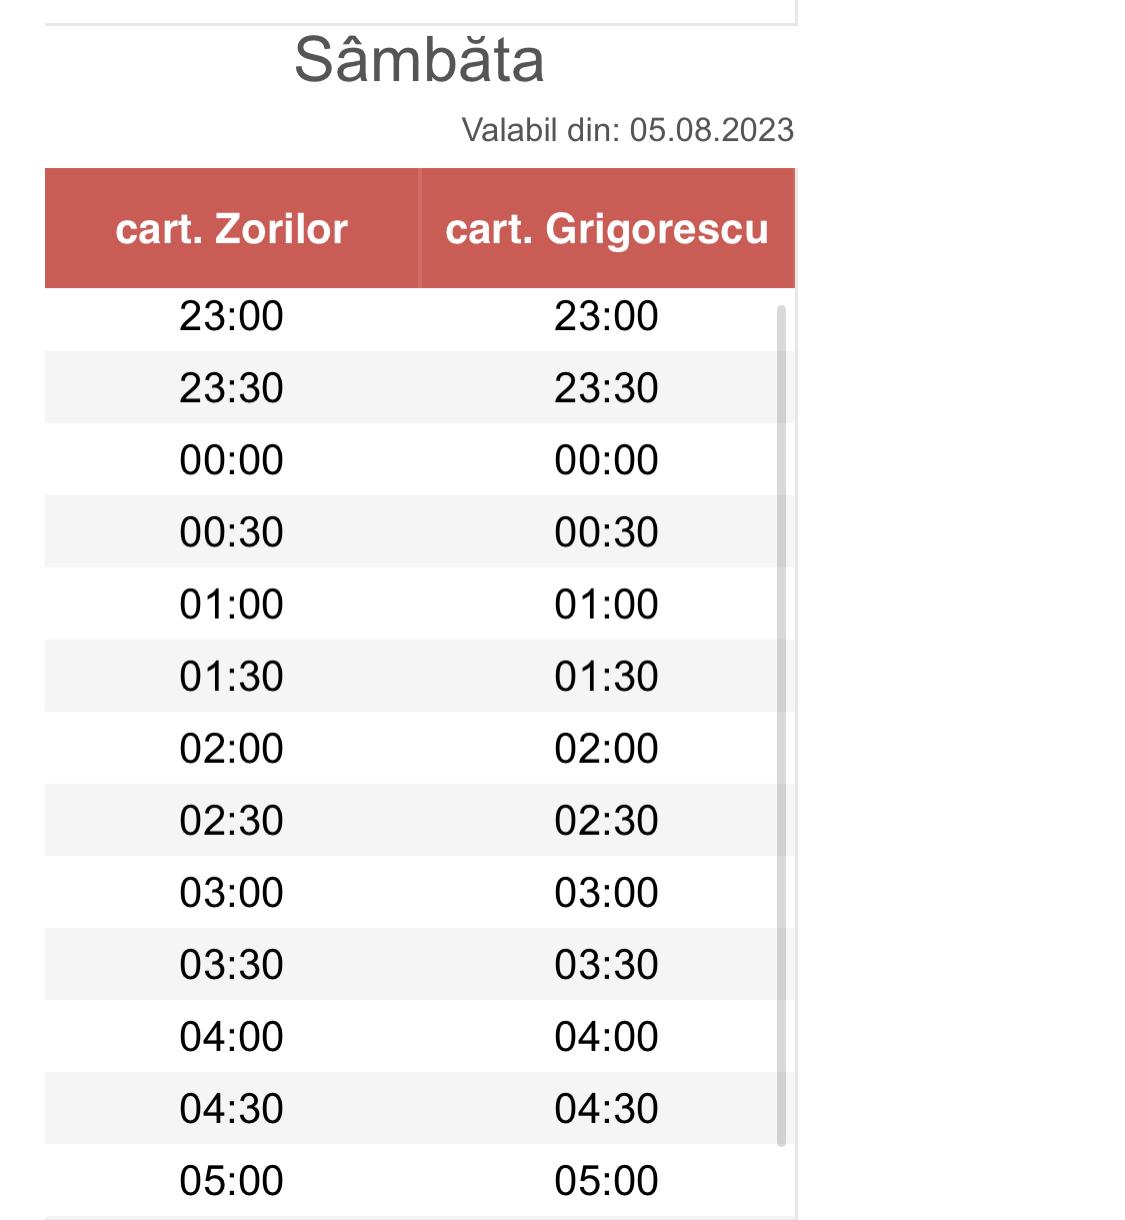This screenshot has height=1220, width=1125.
Task: Click 02:30 in the Grigorescu column
Action: pyautogui.click(x=606, y=820)
